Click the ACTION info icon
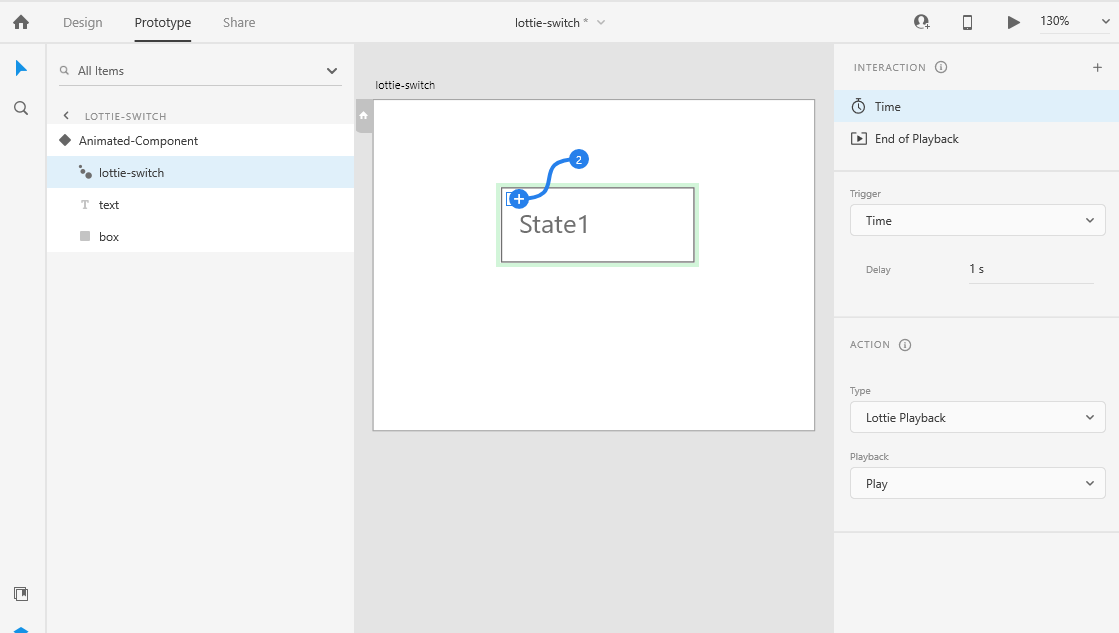The width and height of the screenshot is (1119, 633). pos(905,344)
